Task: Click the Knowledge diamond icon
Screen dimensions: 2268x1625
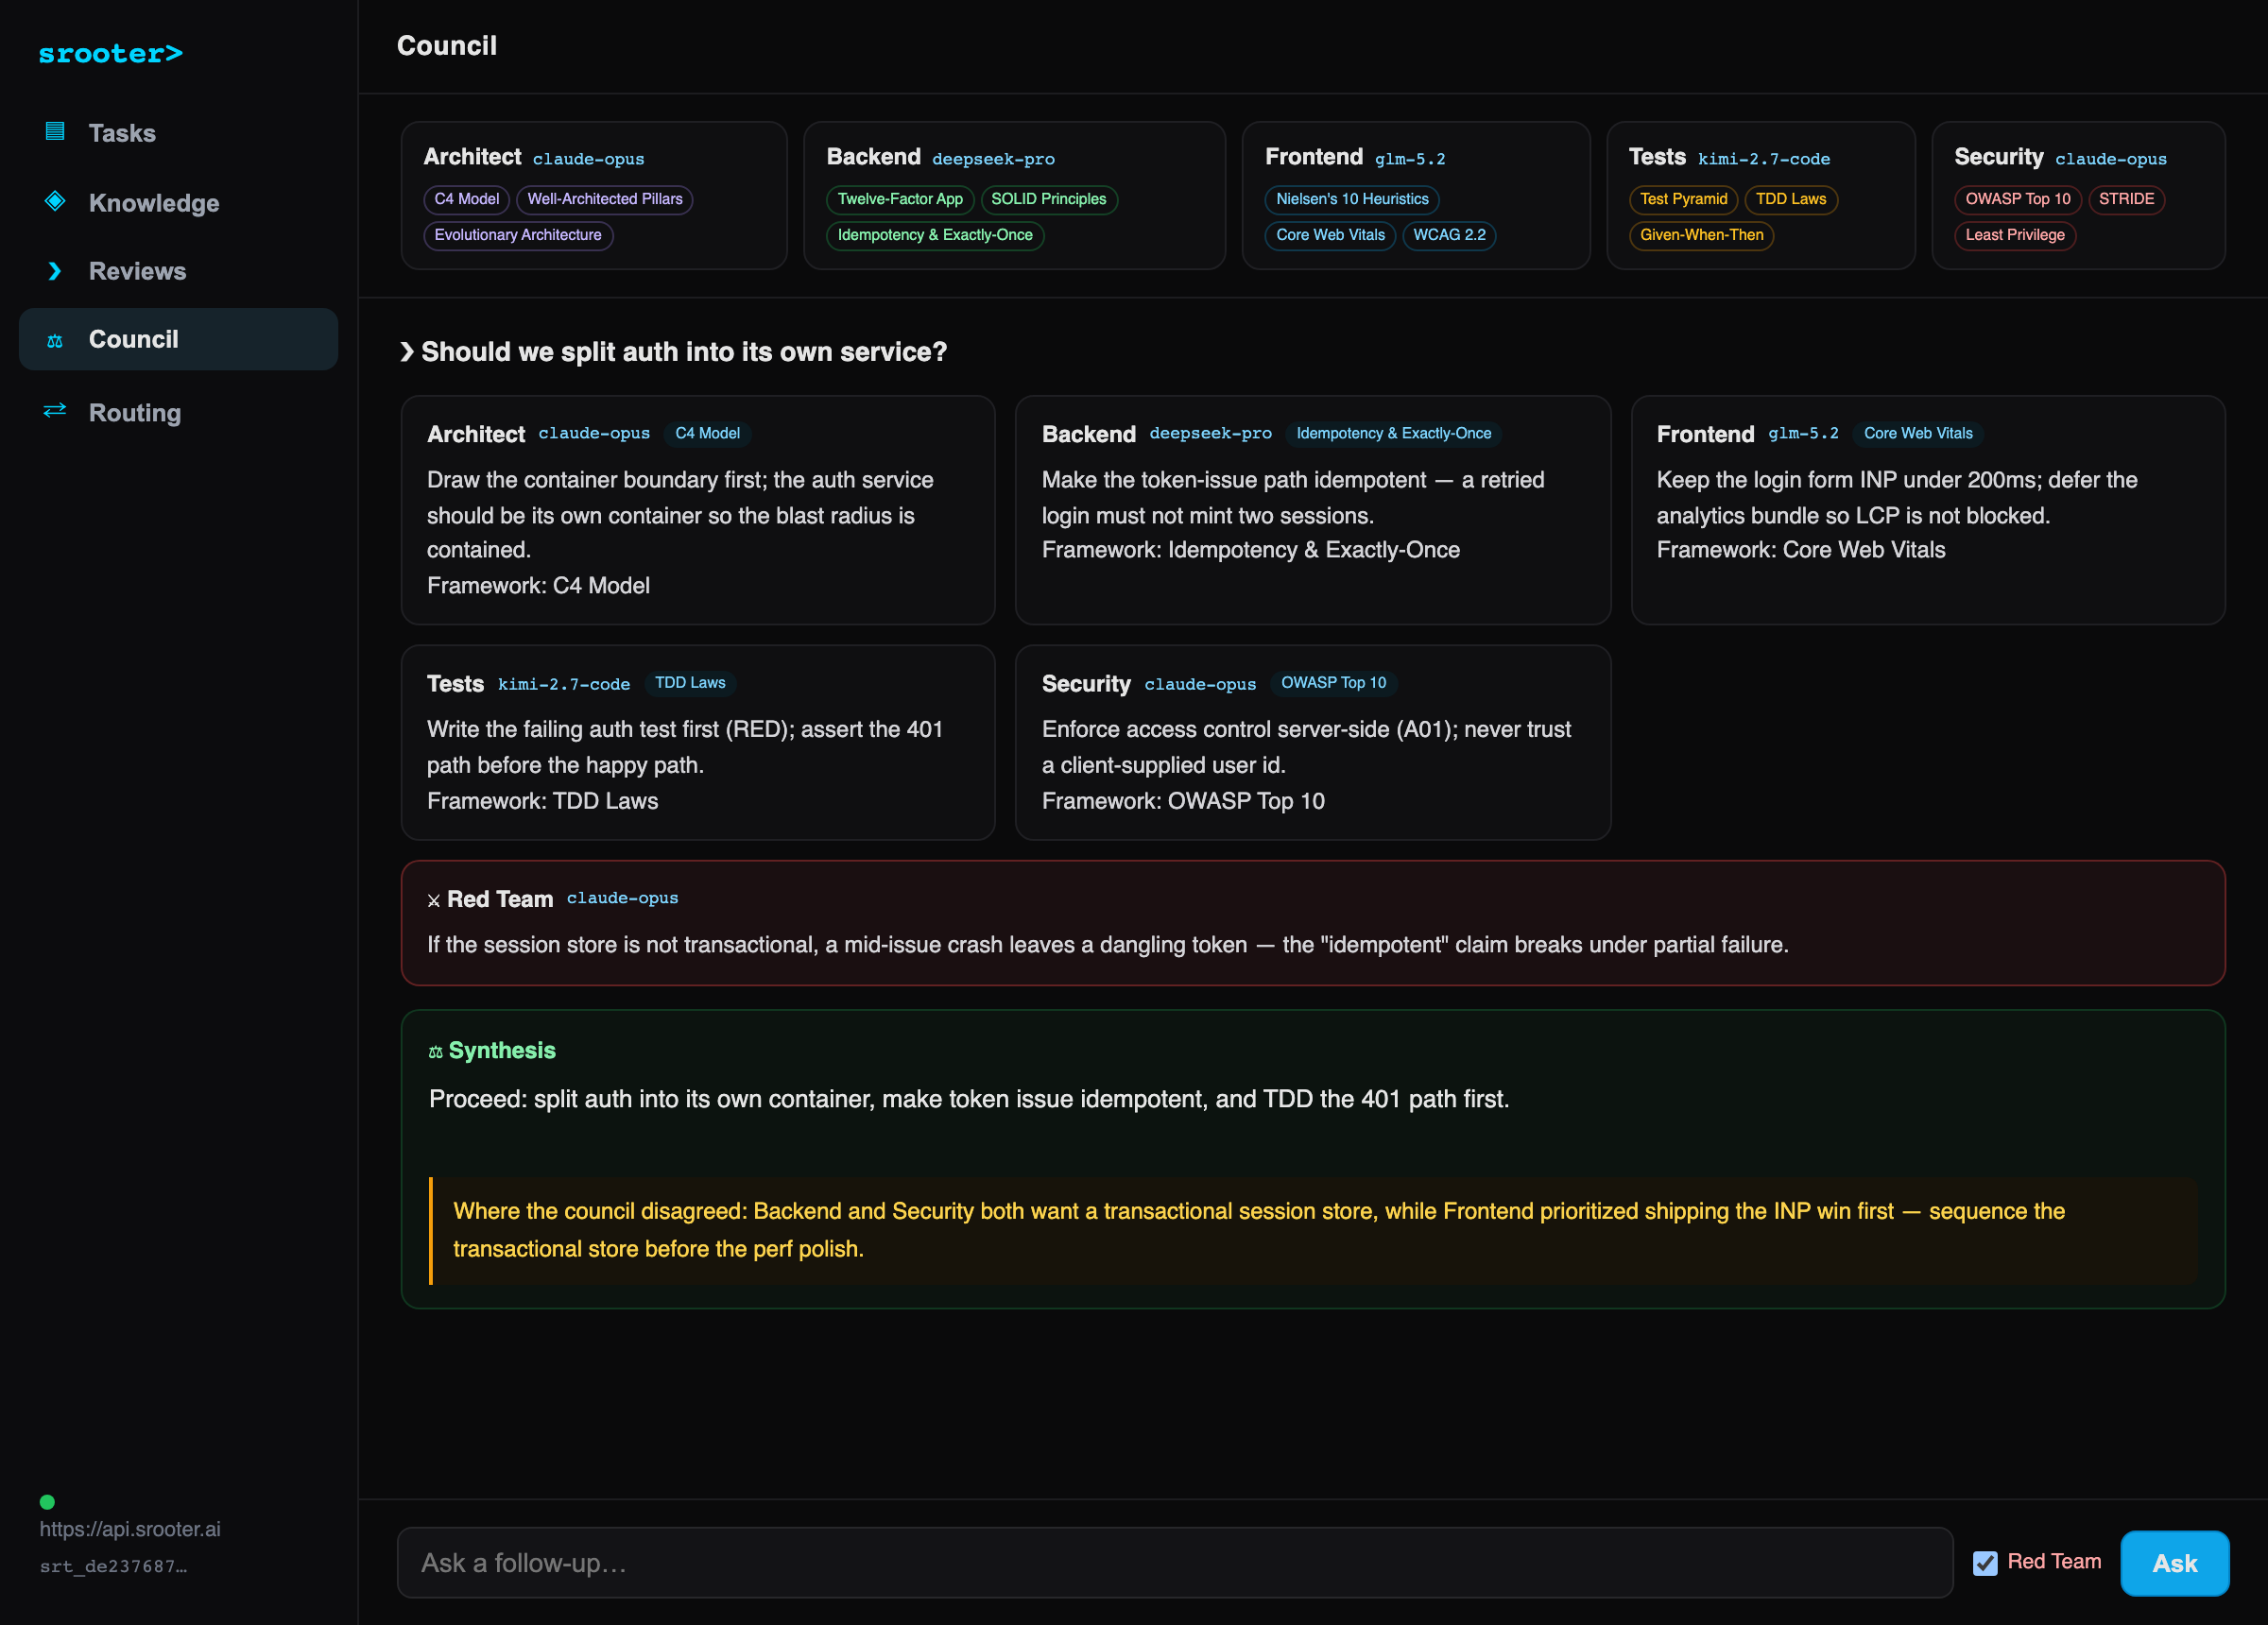Action: (55, 201)
